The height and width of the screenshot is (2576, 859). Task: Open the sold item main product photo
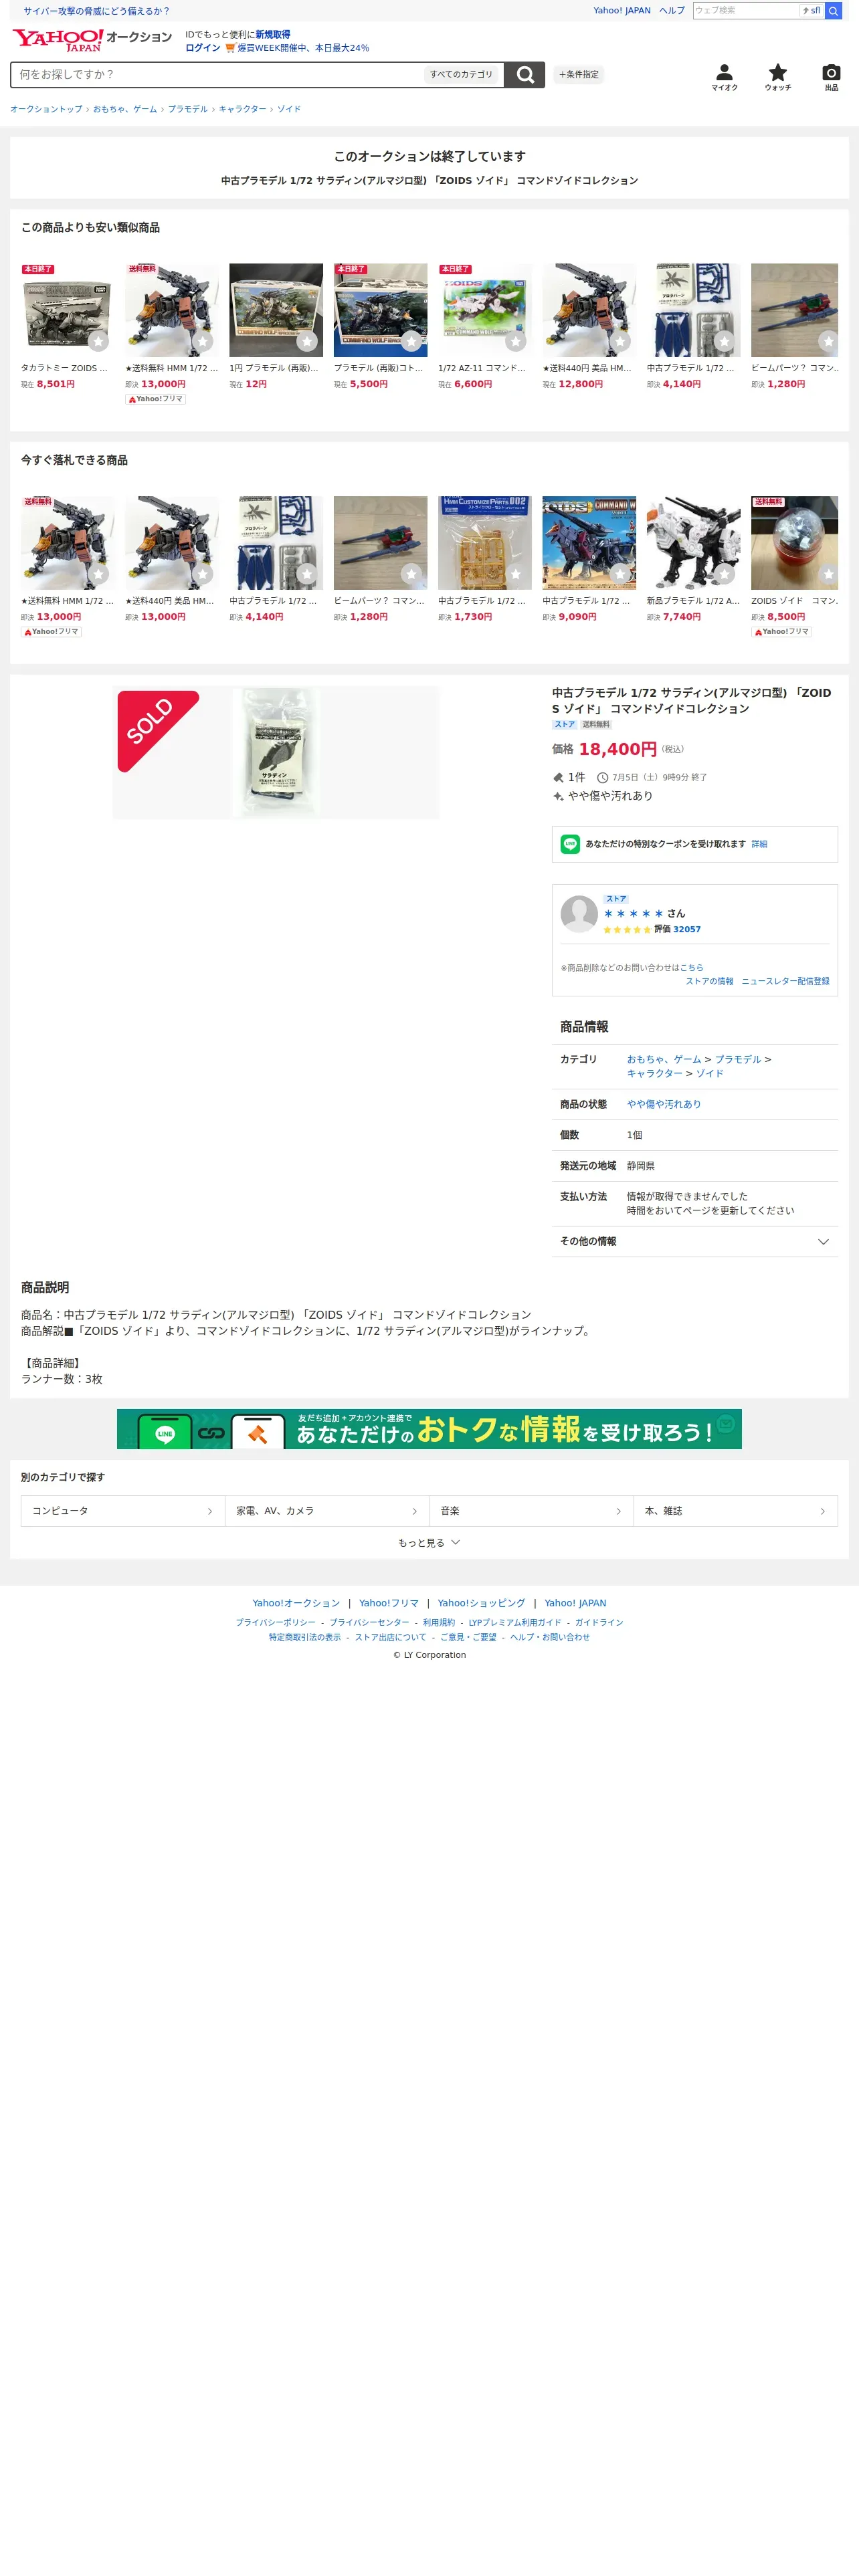click(x=276, y=752)
